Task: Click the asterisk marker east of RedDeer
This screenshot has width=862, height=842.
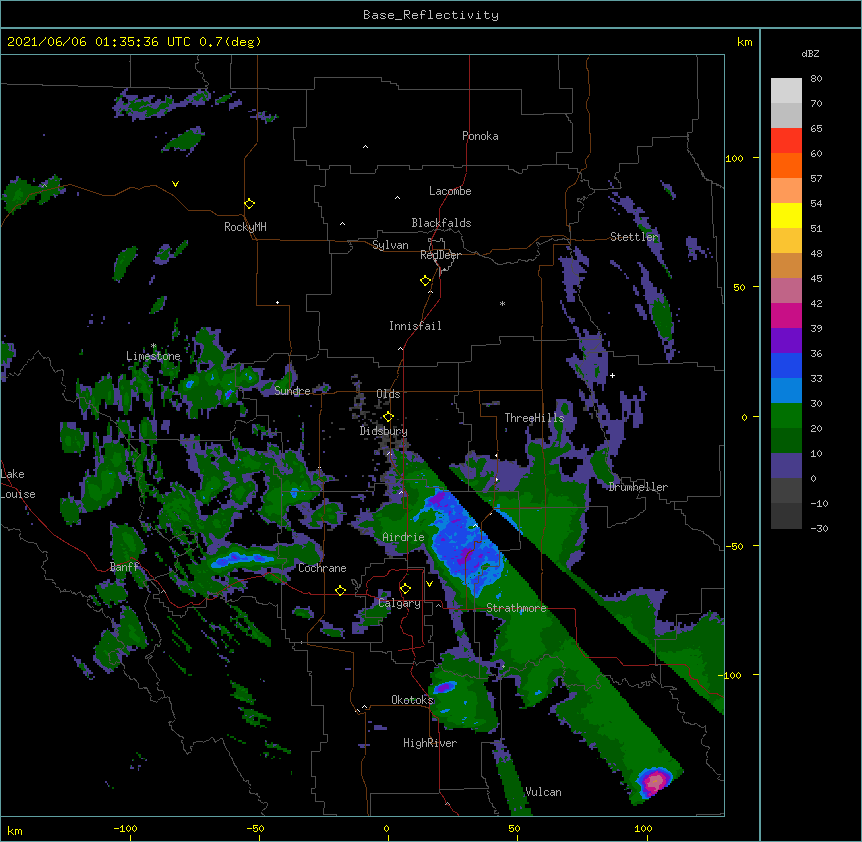Action: point(502,303)
